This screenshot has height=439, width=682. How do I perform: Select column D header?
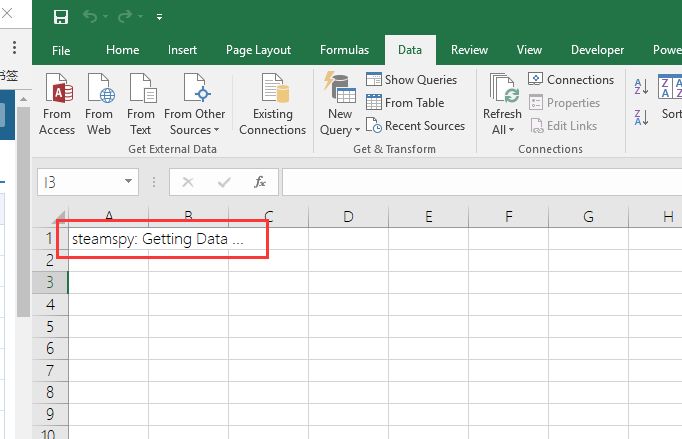click(x=348, y=216)
